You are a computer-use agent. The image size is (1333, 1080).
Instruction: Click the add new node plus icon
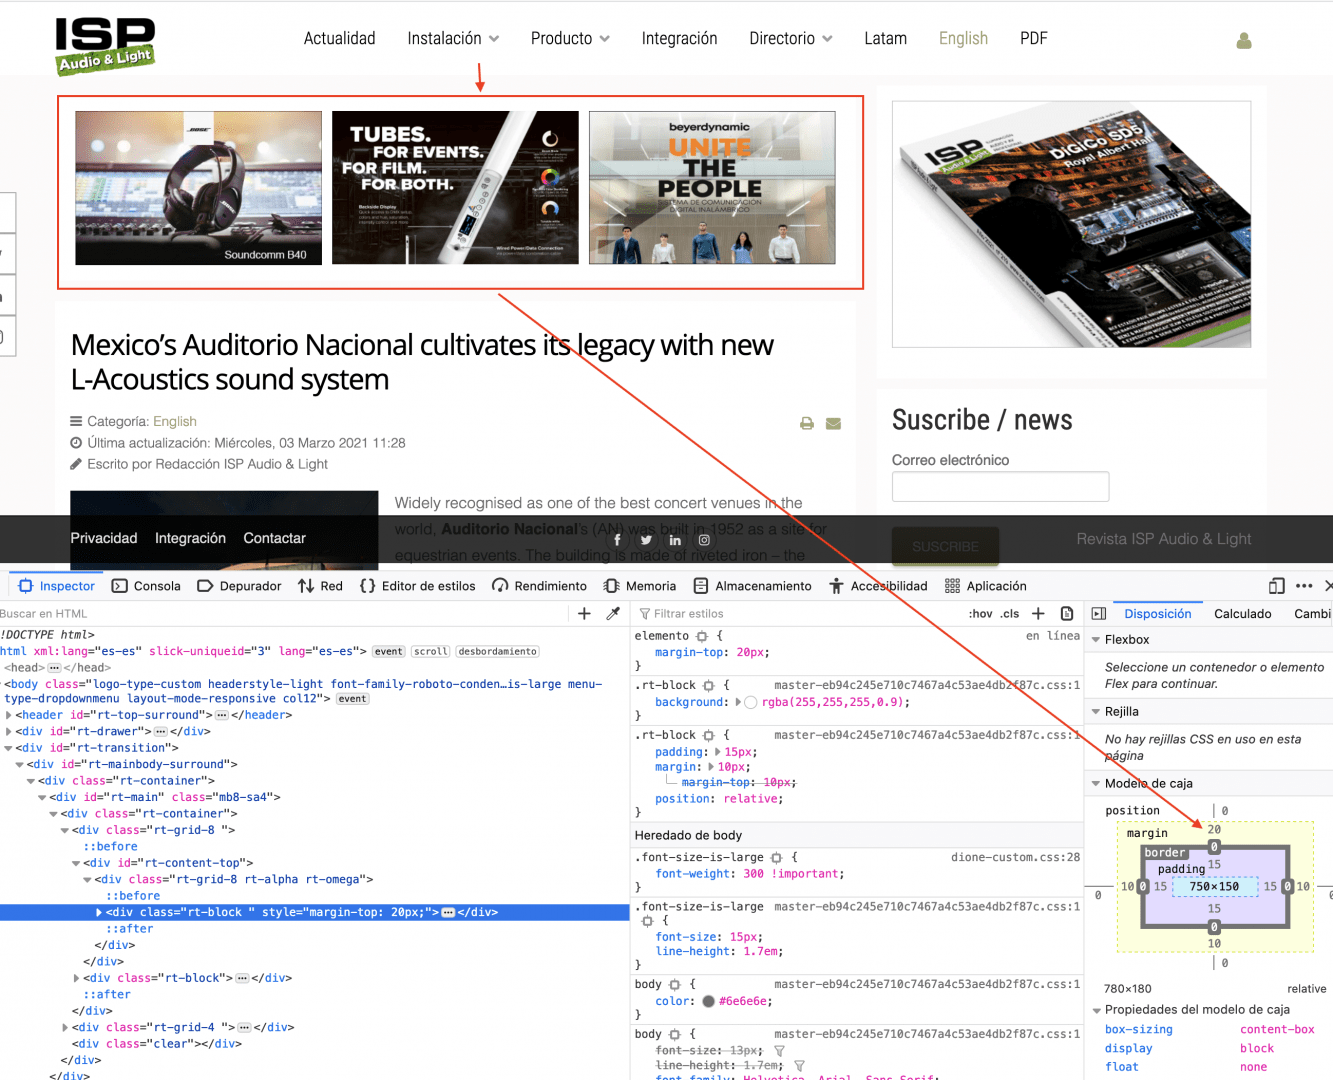click(x=585, y=614)
